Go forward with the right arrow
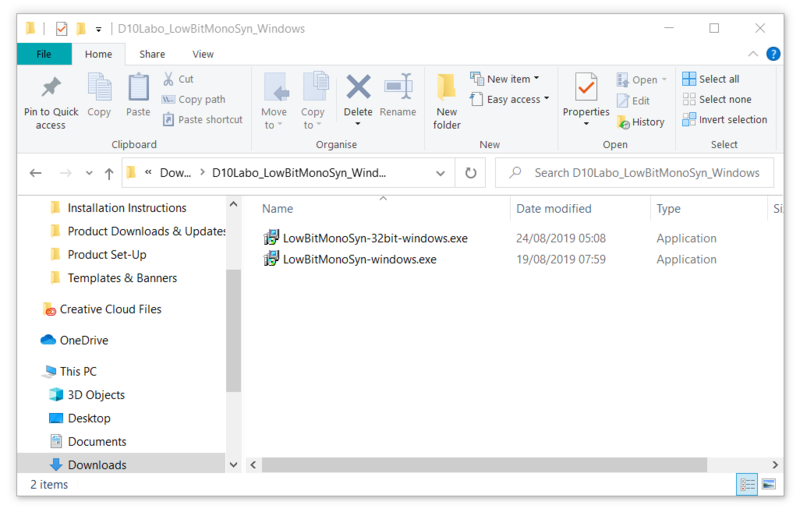 pos(66,173)
